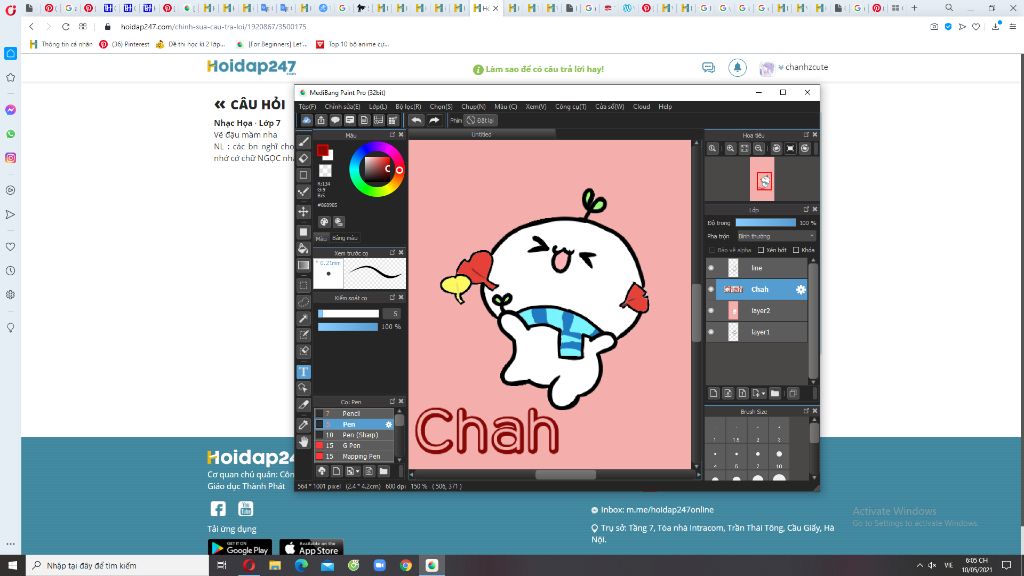Select the Select Pen tool
The height and width of the screenshot is (576, 1024).
pyautogui.click(x=304, y=335)
